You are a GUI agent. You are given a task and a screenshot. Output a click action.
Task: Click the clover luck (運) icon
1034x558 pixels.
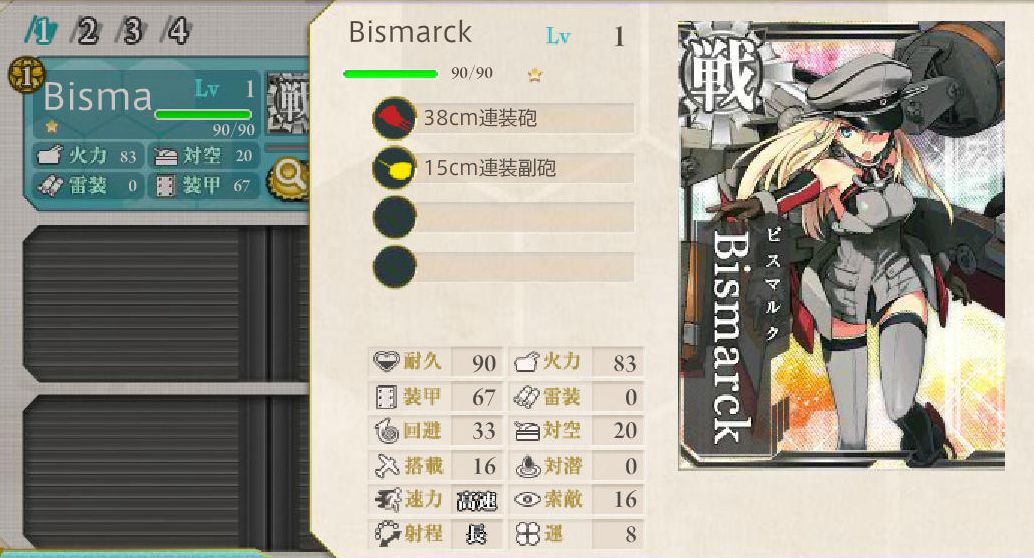click(x=527, y=534)
